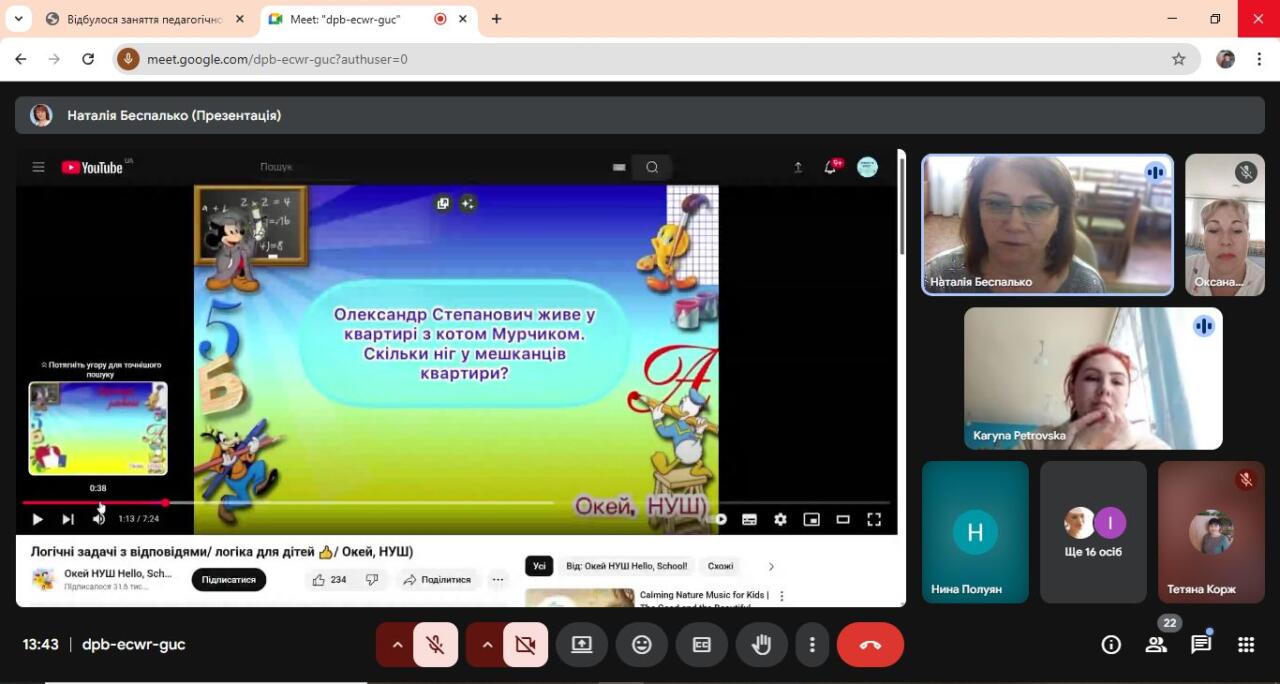
Task: Click the Підписатися subscribe button
Action: (229, 579)
